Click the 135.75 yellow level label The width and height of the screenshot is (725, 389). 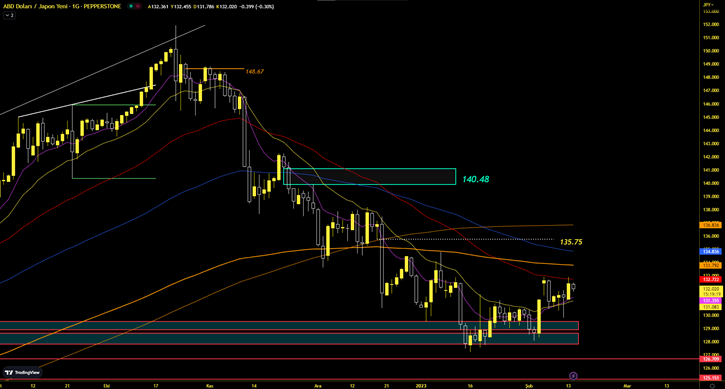point(571,242)
